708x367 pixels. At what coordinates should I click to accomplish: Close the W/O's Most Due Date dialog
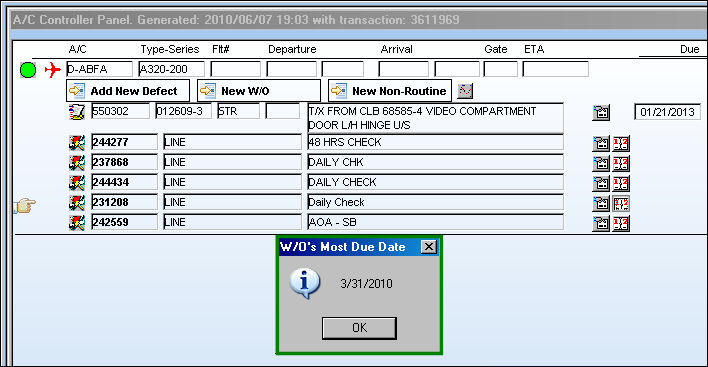429,247
